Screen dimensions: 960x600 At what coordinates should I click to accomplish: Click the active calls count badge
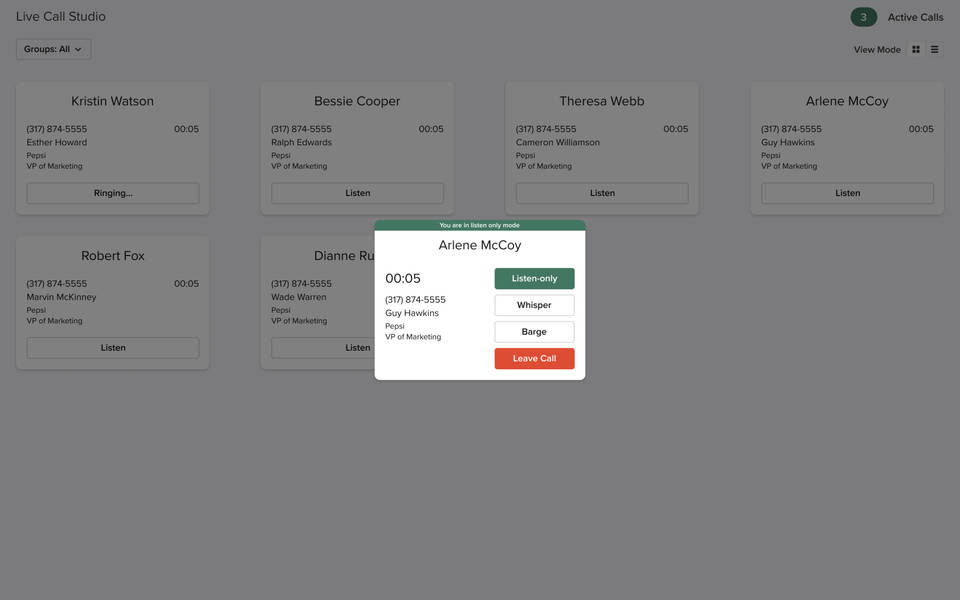coord(863,17)
